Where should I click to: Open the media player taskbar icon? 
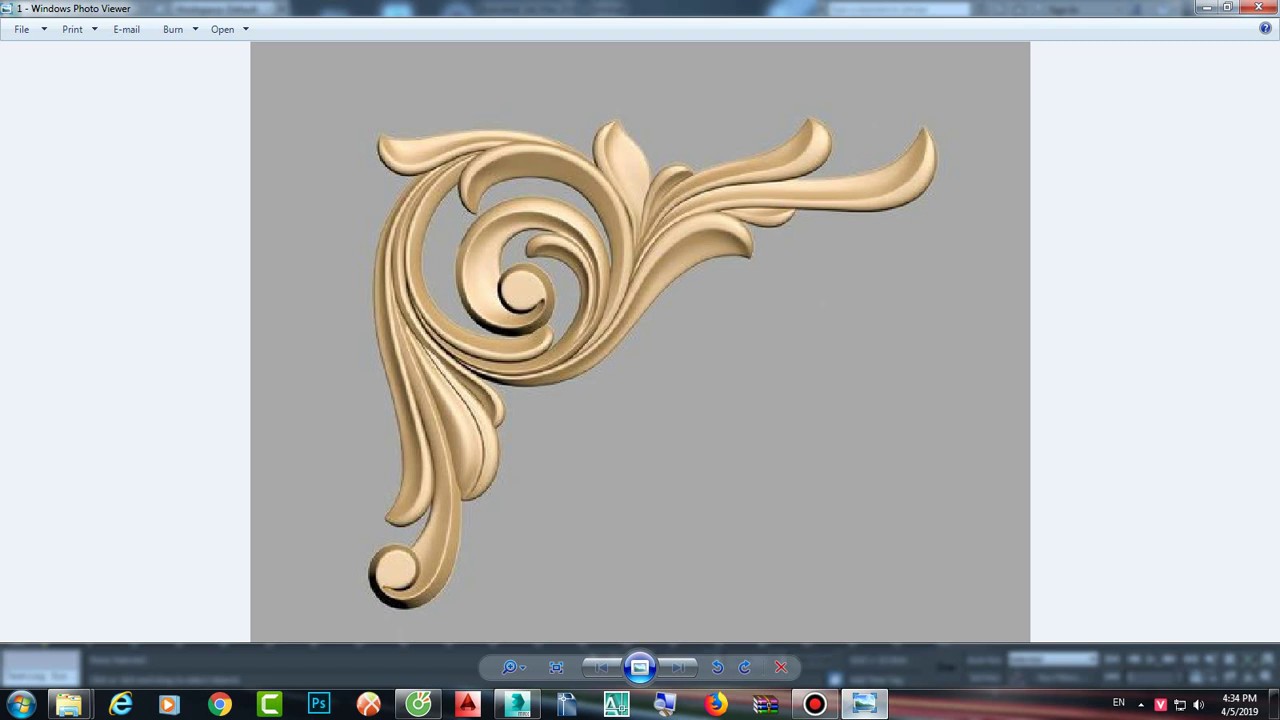169,704
